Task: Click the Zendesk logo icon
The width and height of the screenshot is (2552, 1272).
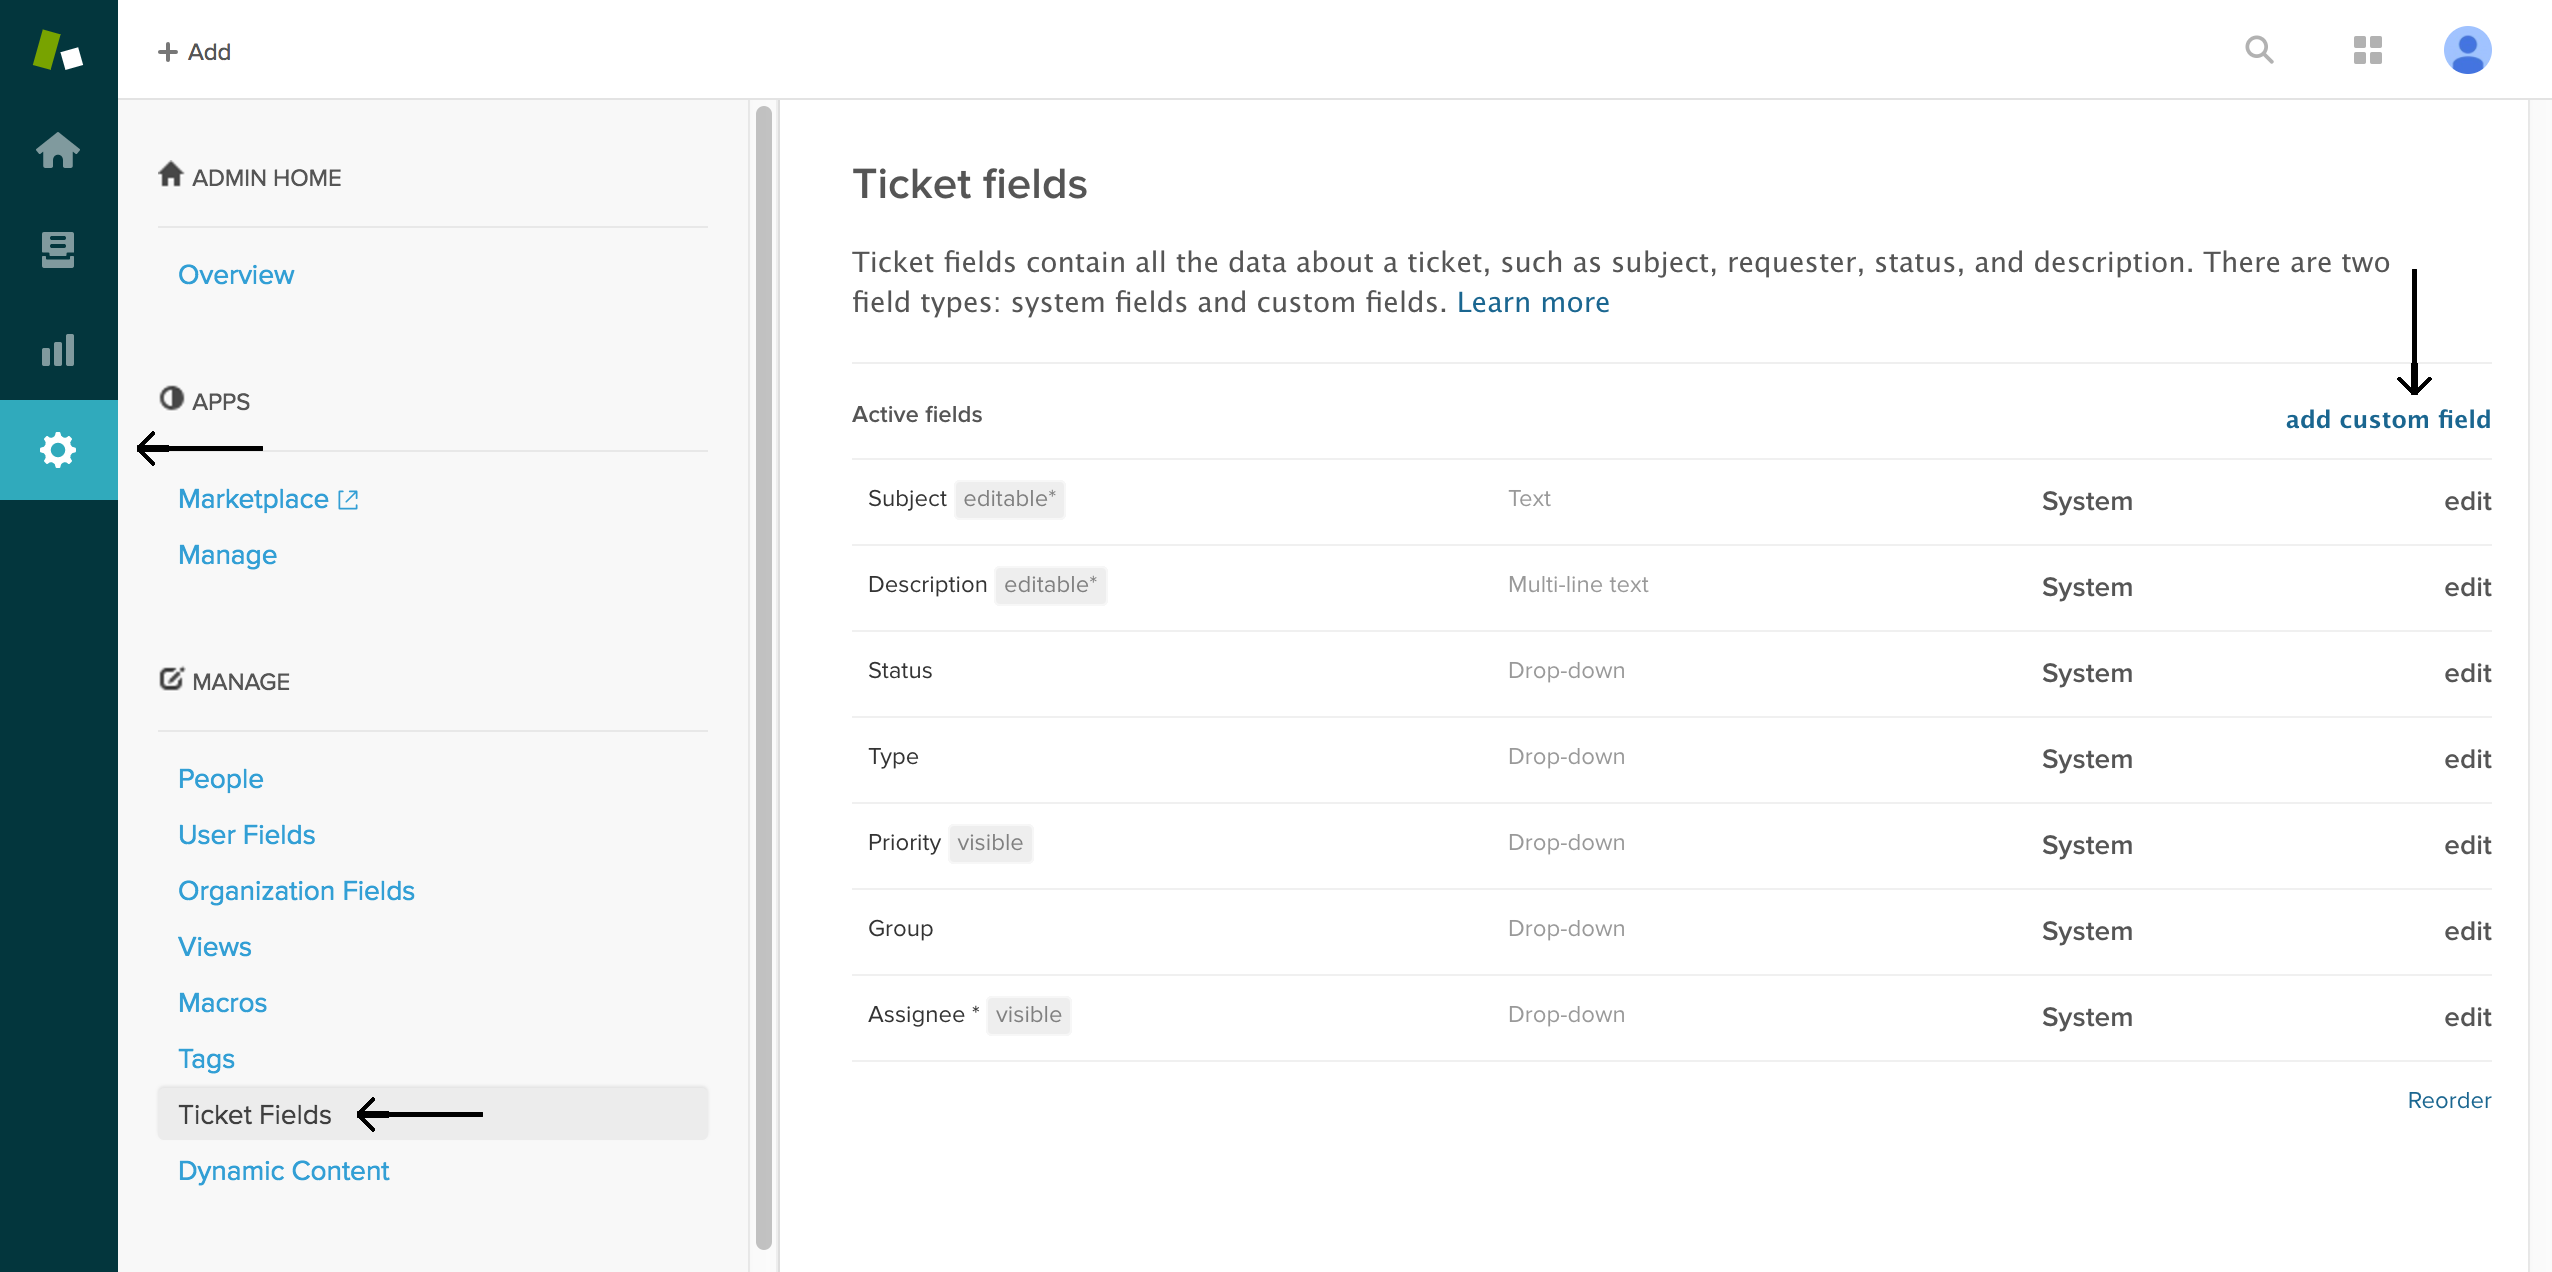Action: click(57, 50)
